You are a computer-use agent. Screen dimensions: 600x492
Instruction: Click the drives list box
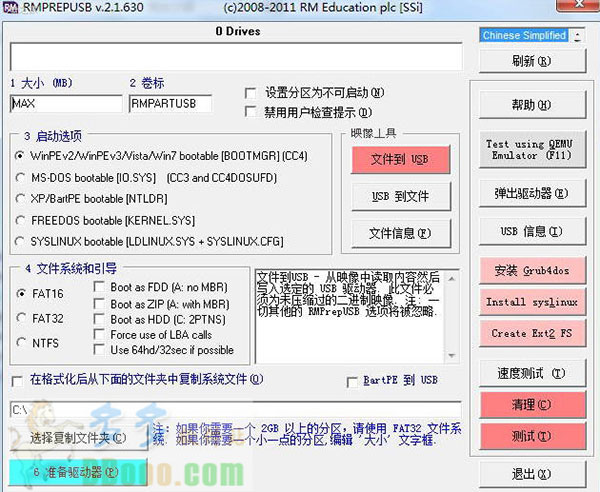(236, 56)
